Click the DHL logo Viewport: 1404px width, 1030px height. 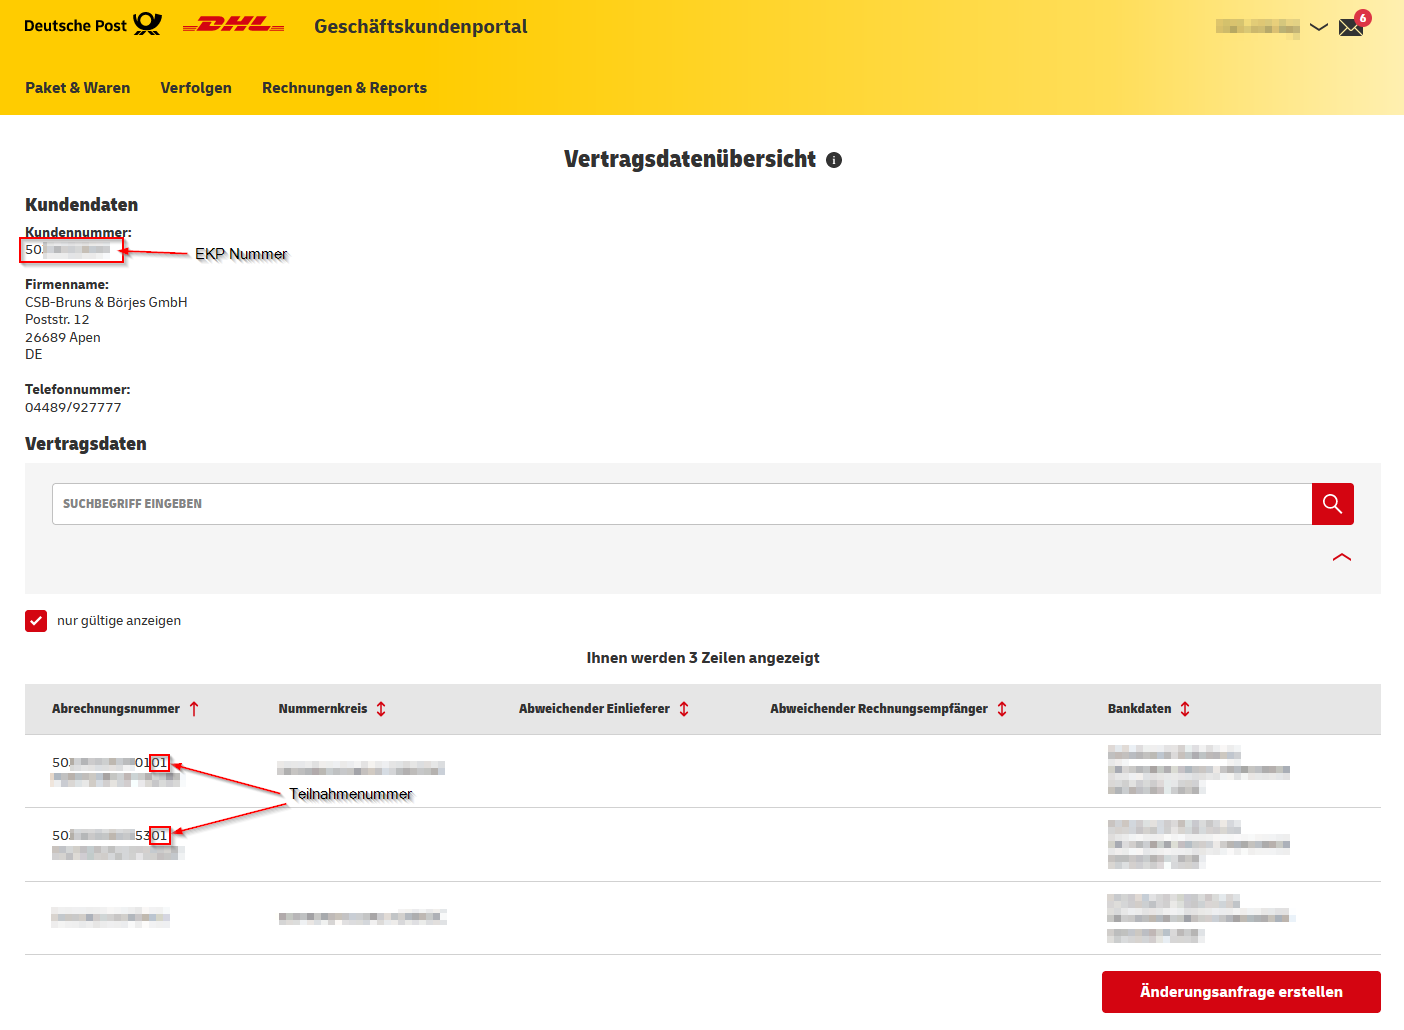pyautogui.click(x=234, y=25)
